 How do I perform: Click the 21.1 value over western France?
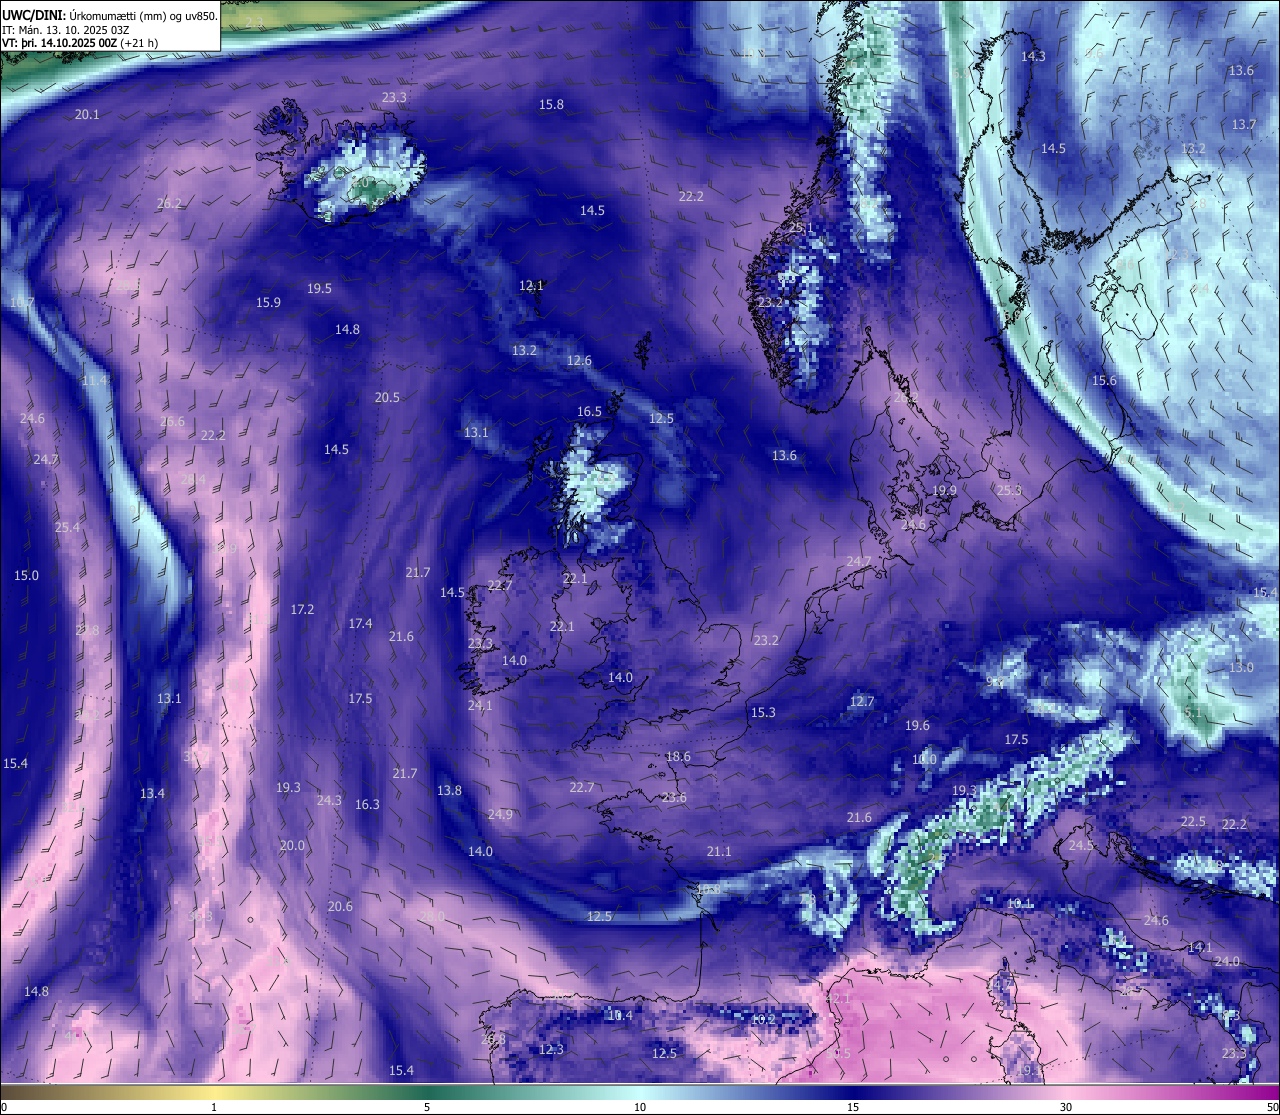[719, 852]
